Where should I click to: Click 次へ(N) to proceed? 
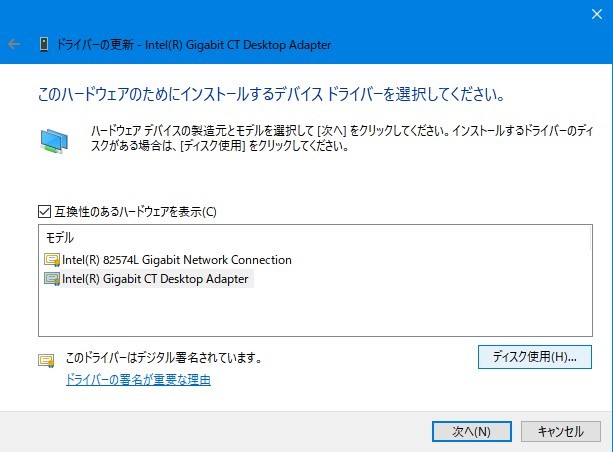(471, 431)
